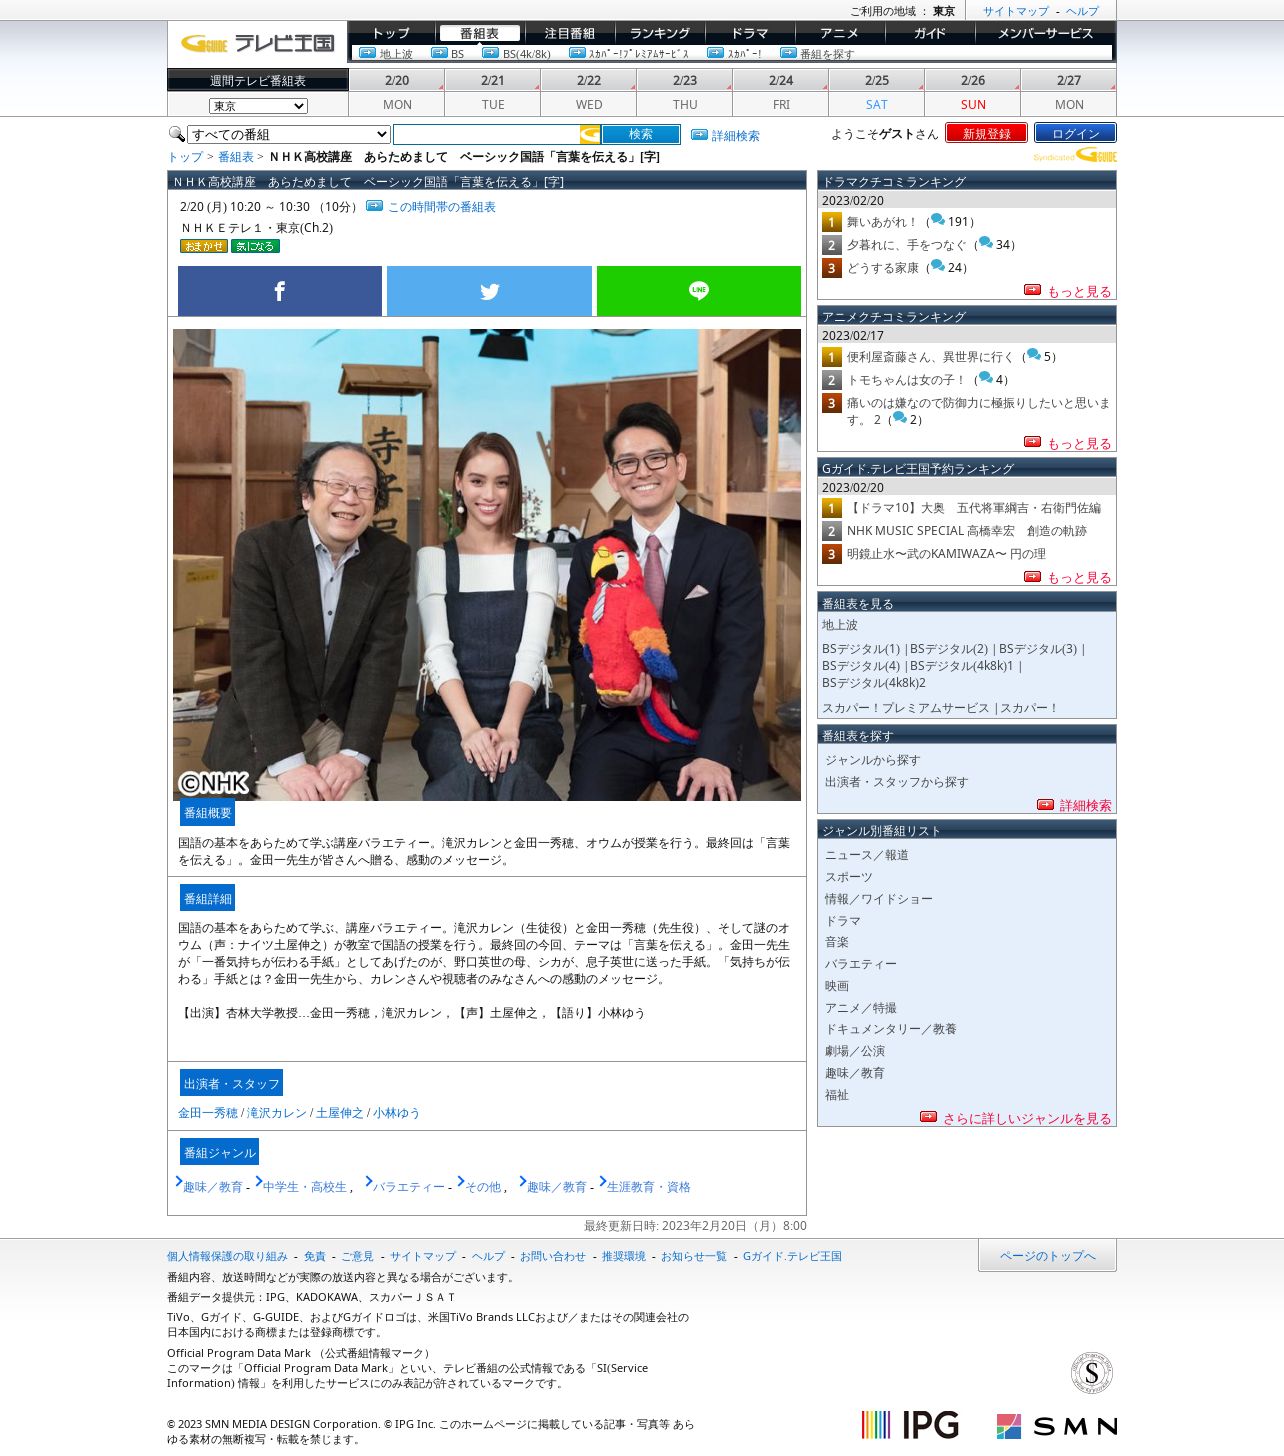The height and width of the screenshot is (1456, 1284).
Task: Open cast link 金田一秀穂
Action: point(208,1112)
